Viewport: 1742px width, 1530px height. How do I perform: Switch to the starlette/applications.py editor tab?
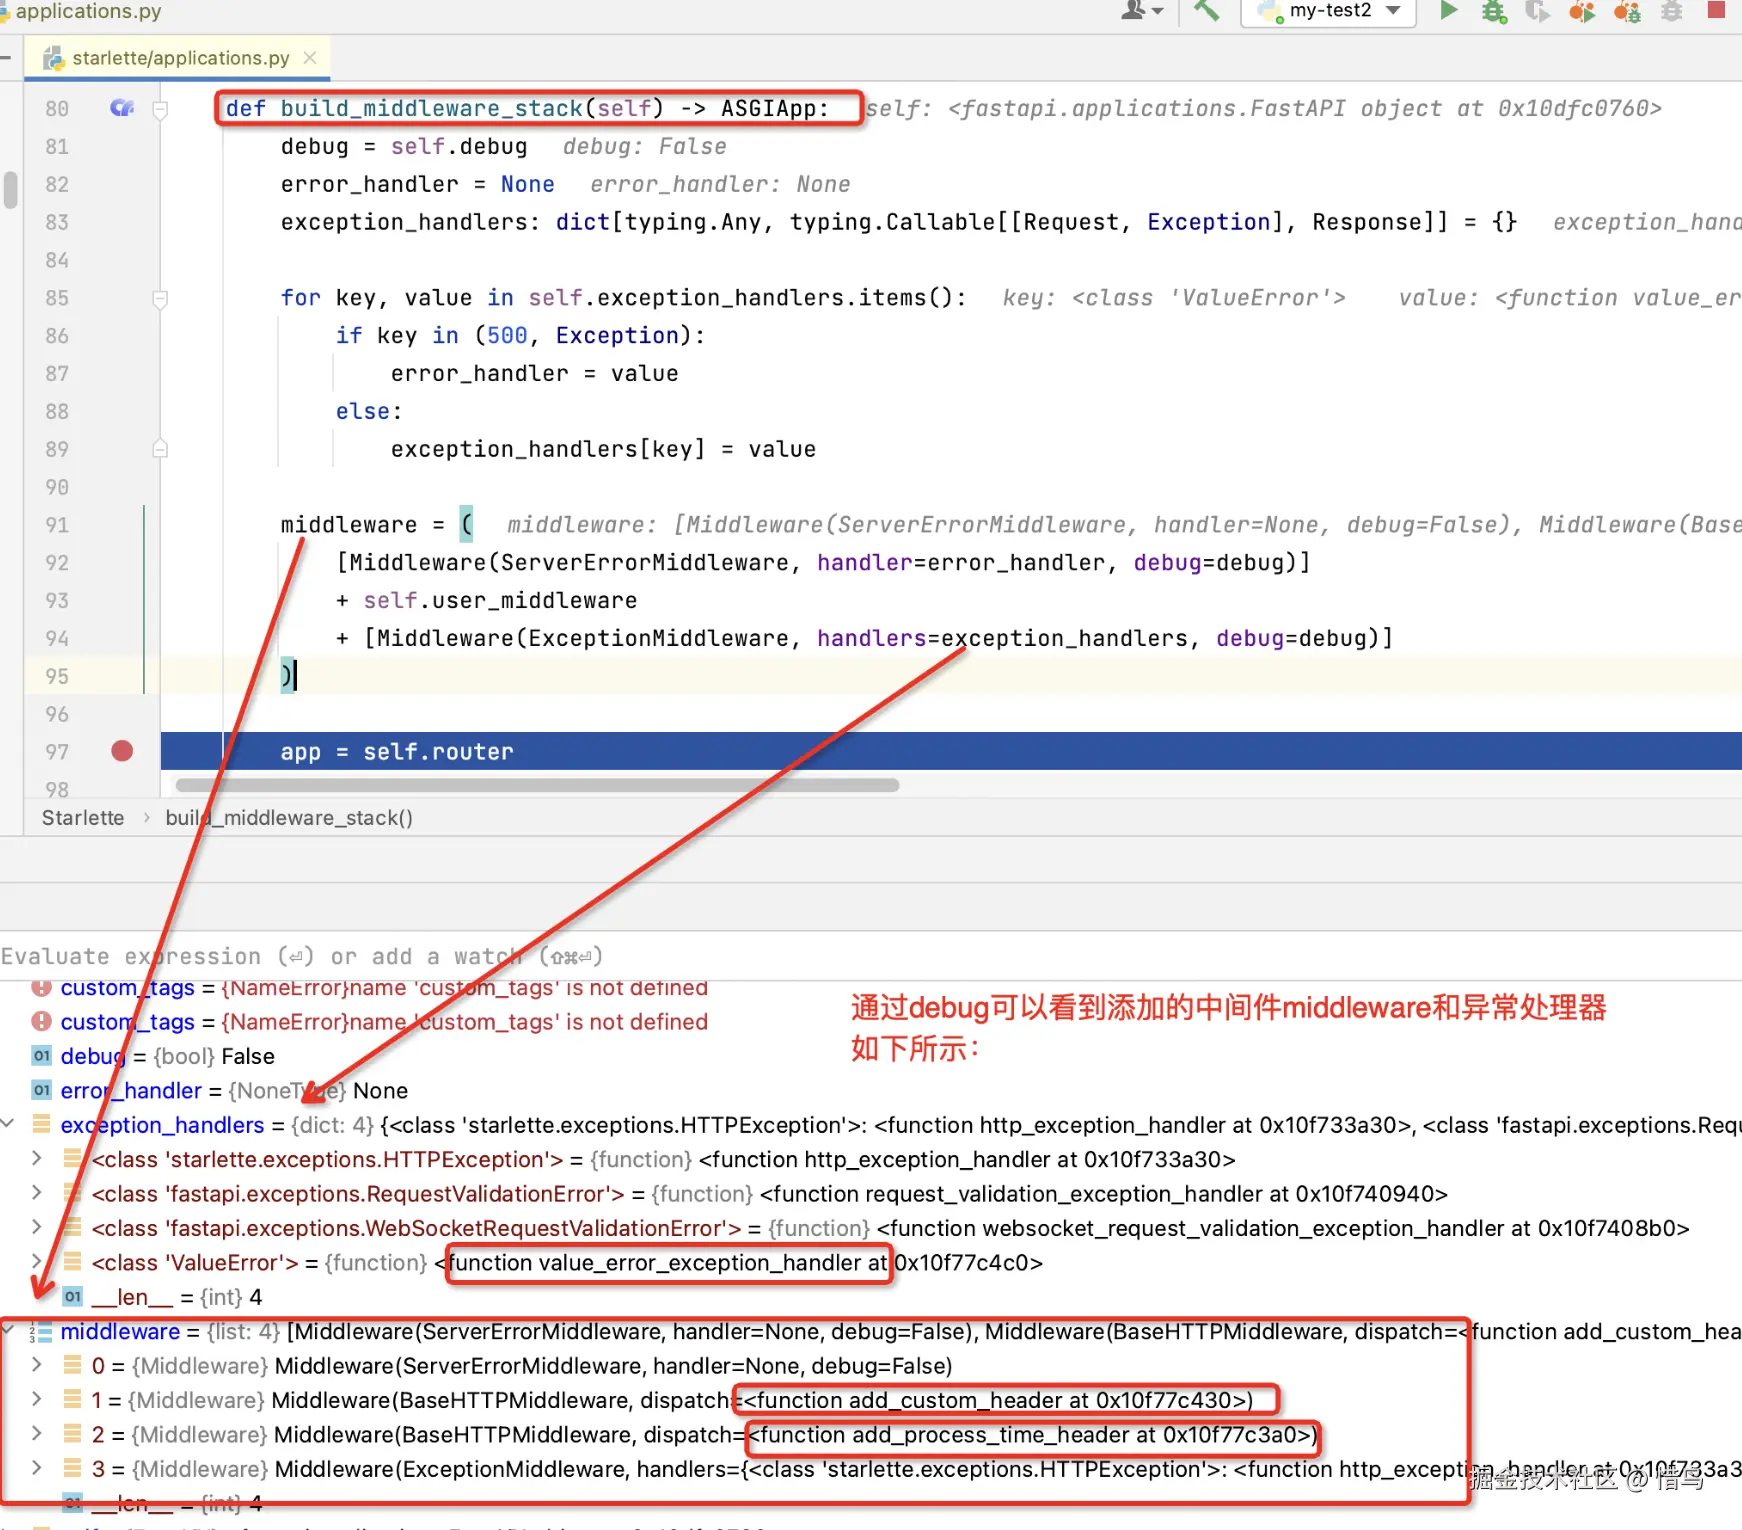(180, 58)
